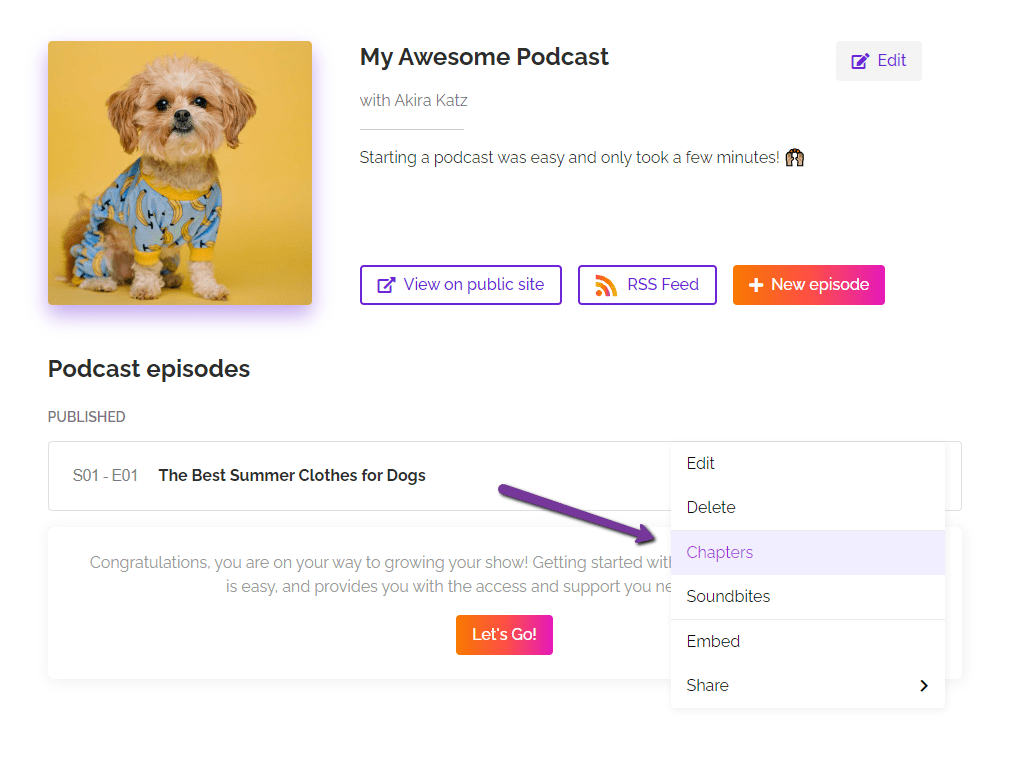
Task: Select Soundbites in the episode menu
Action: 727,596
